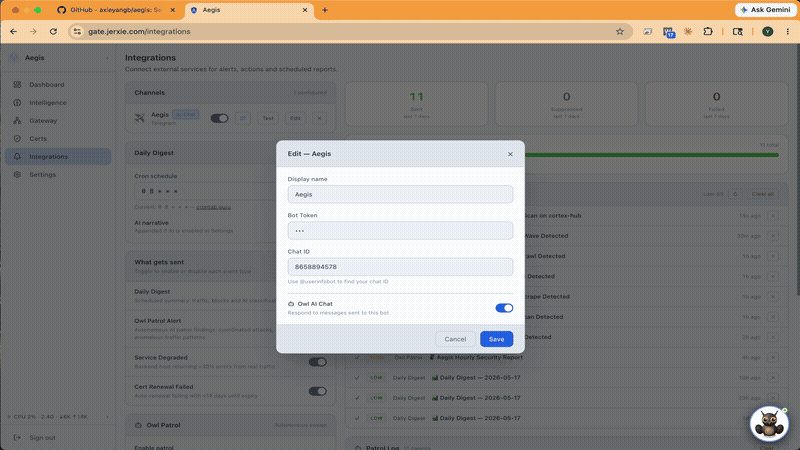Click the Cron schedule input field
The image size is (800, 450).
tap(205, 191)
